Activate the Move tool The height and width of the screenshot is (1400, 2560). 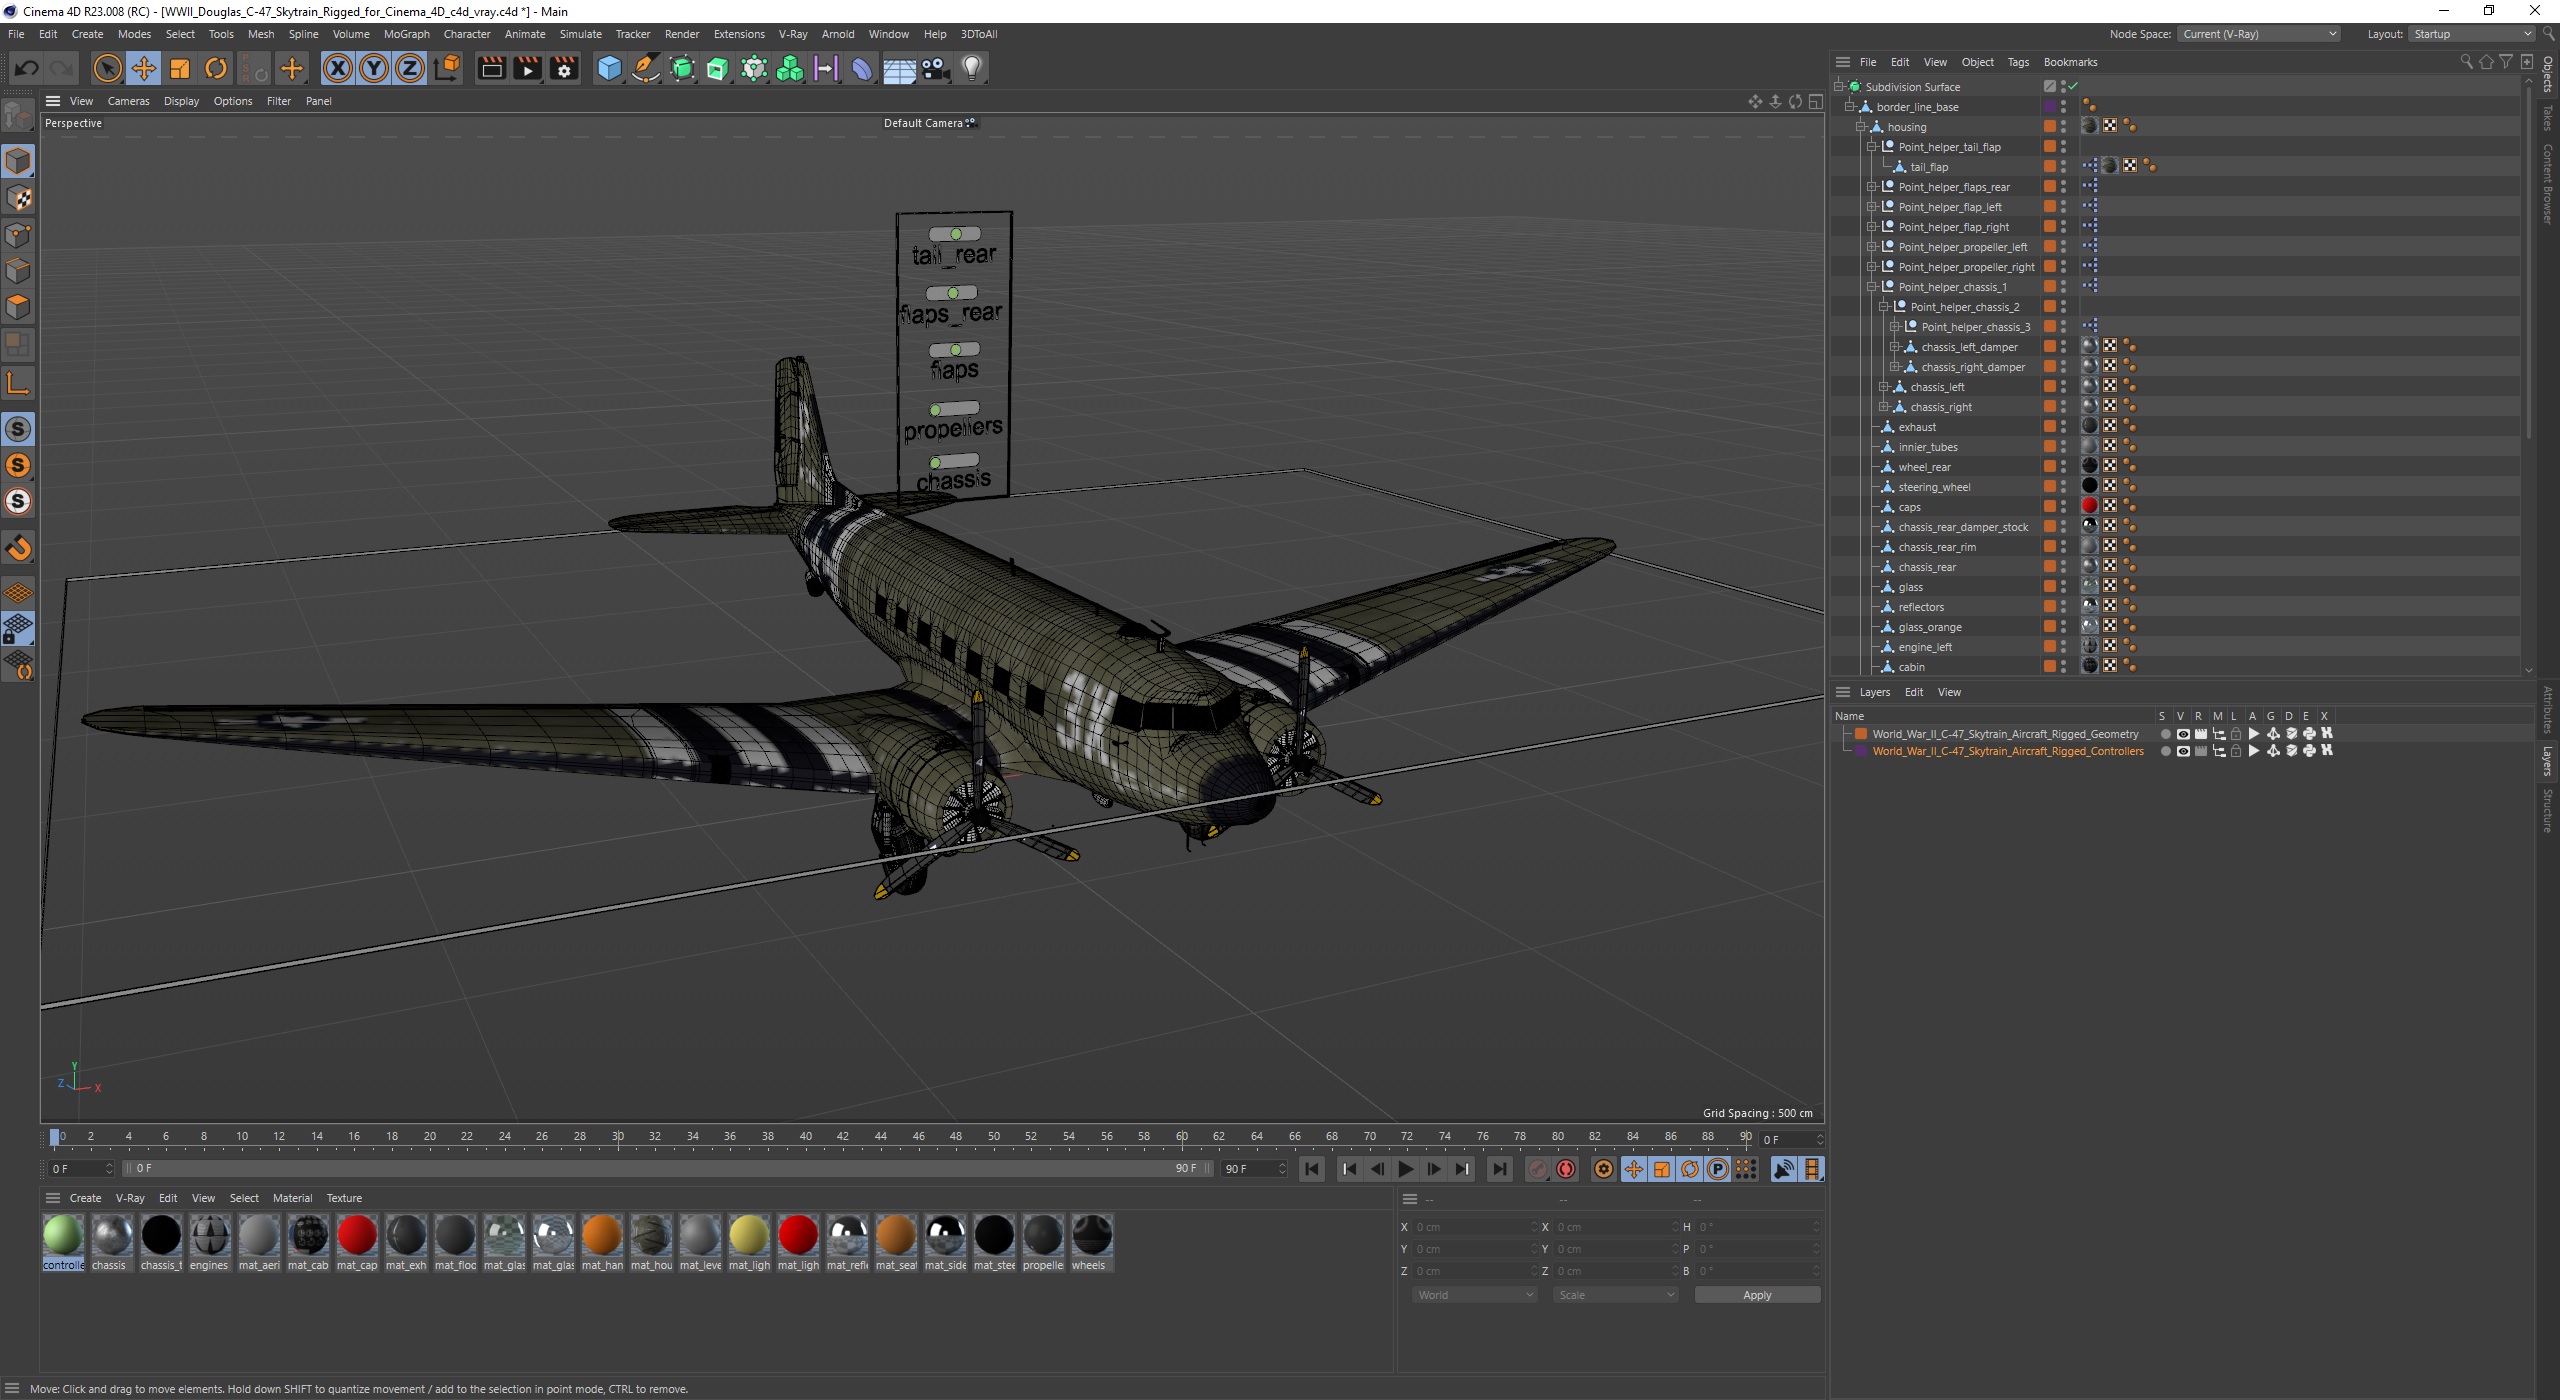(144, 68)
